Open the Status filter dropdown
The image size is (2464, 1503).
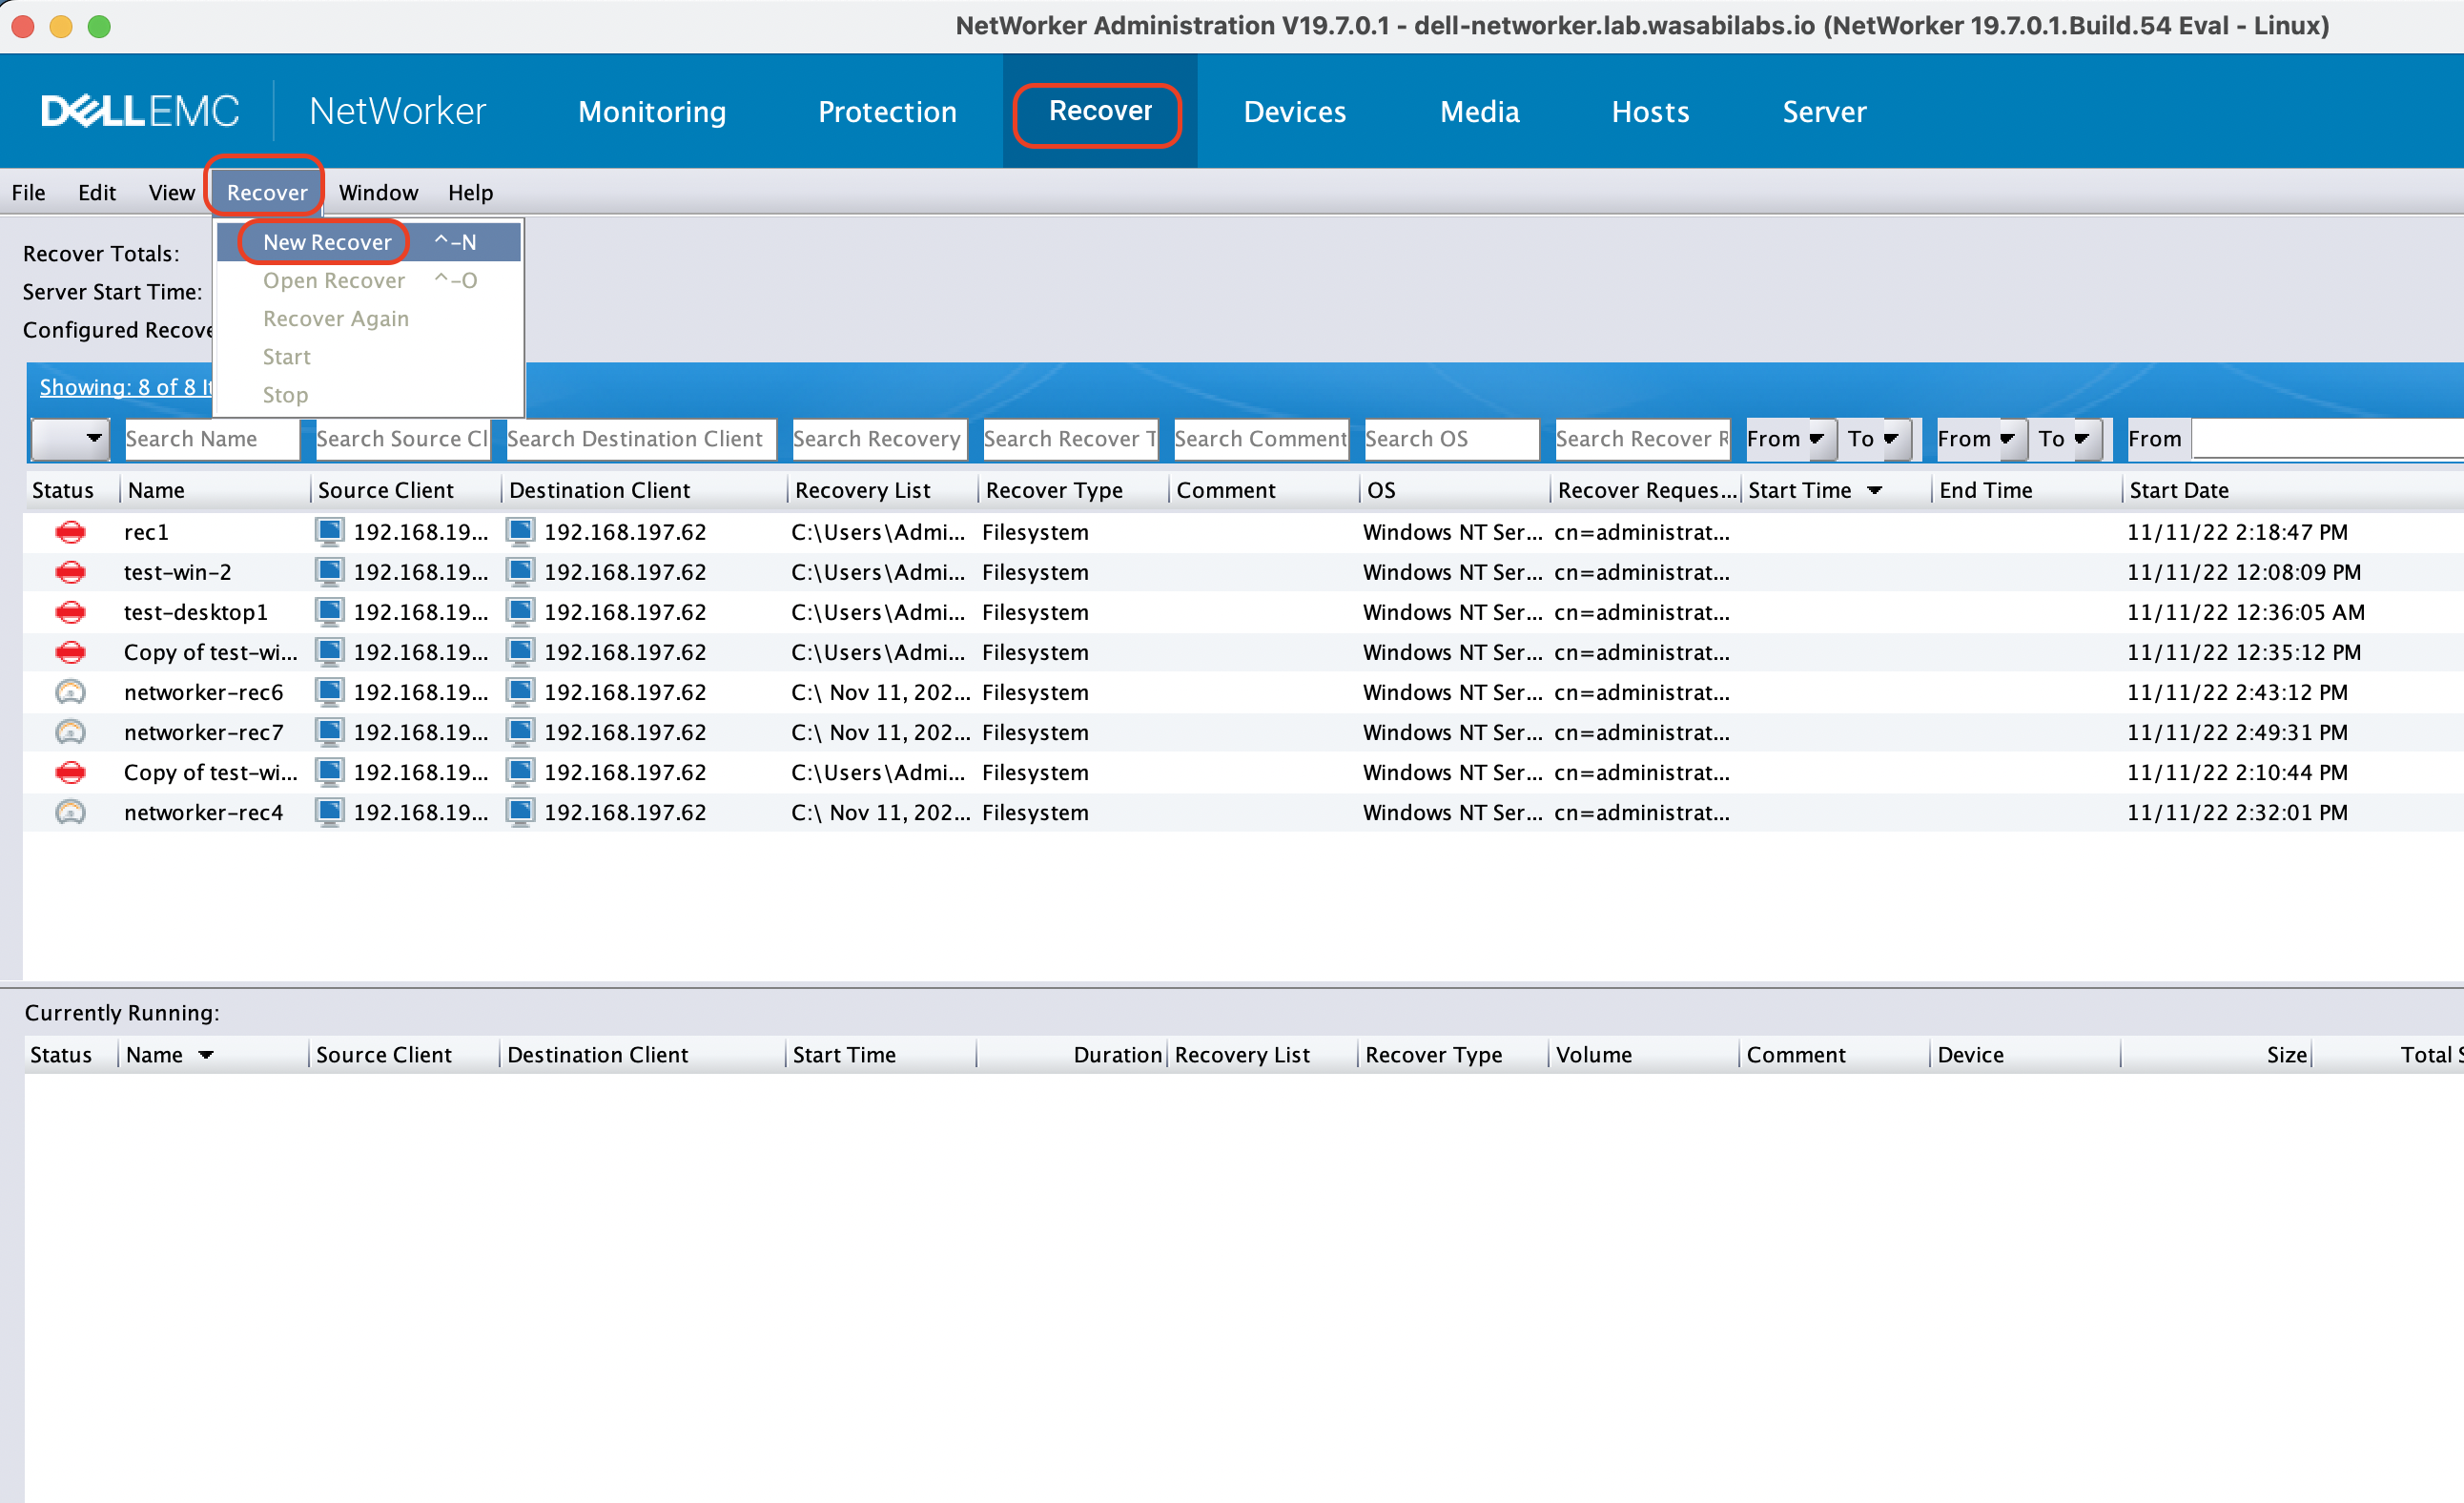(x=70, y=439)
